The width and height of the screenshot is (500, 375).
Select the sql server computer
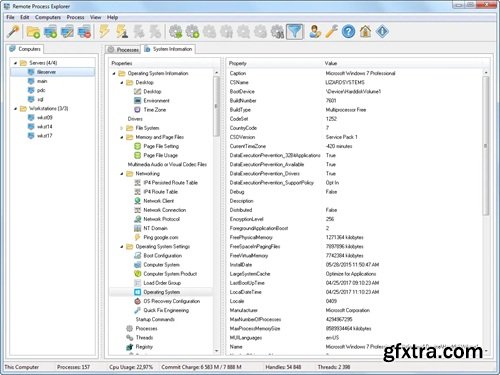[x=40, y=99]
